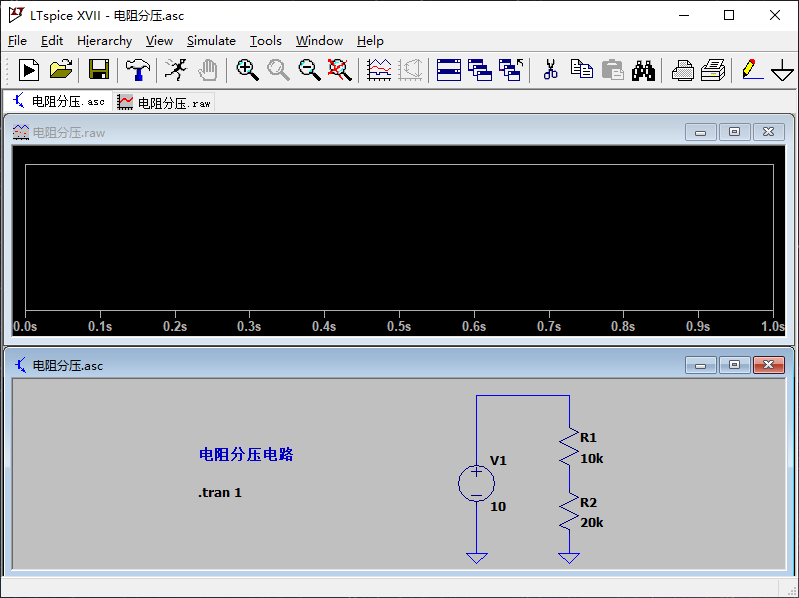The image size is (799, 598).
Task: Switch to the 电阻分压.raw tab
Action: pos(165,103)
